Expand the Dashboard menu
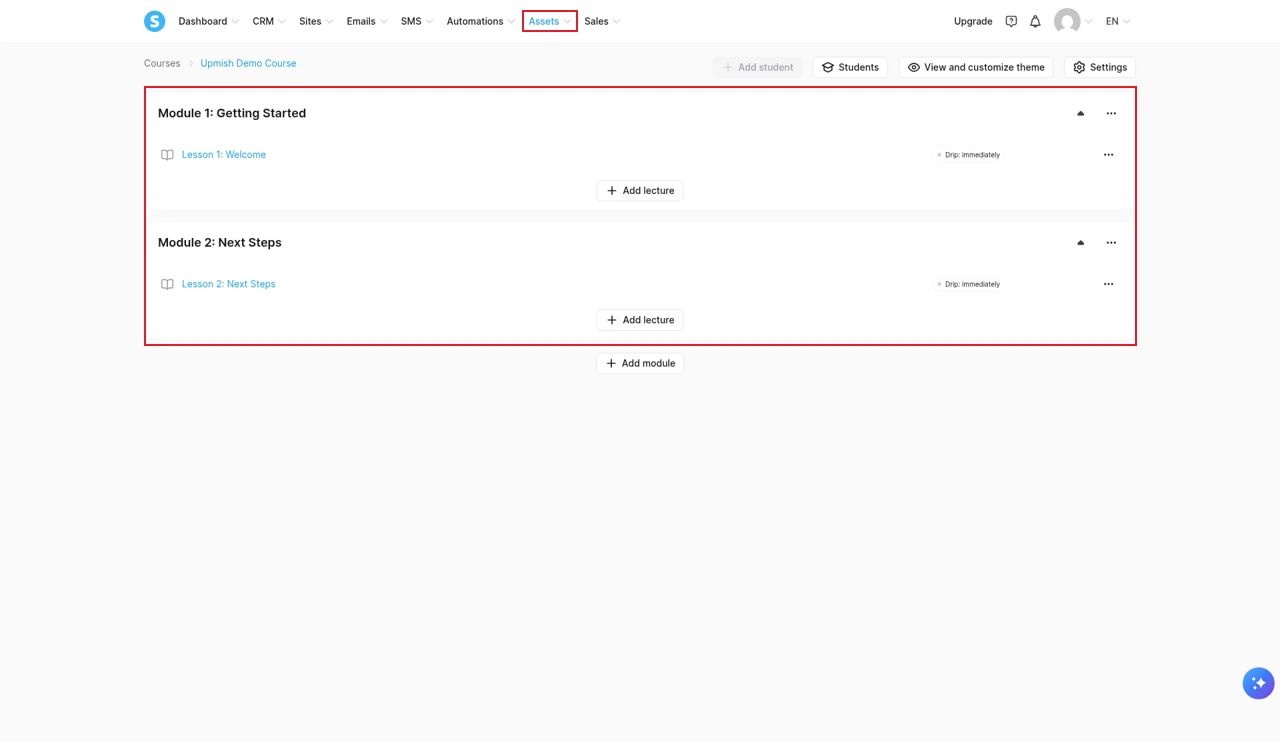Image resolution: width=1280 pixels, height=742 pixels. pos(208,21)
